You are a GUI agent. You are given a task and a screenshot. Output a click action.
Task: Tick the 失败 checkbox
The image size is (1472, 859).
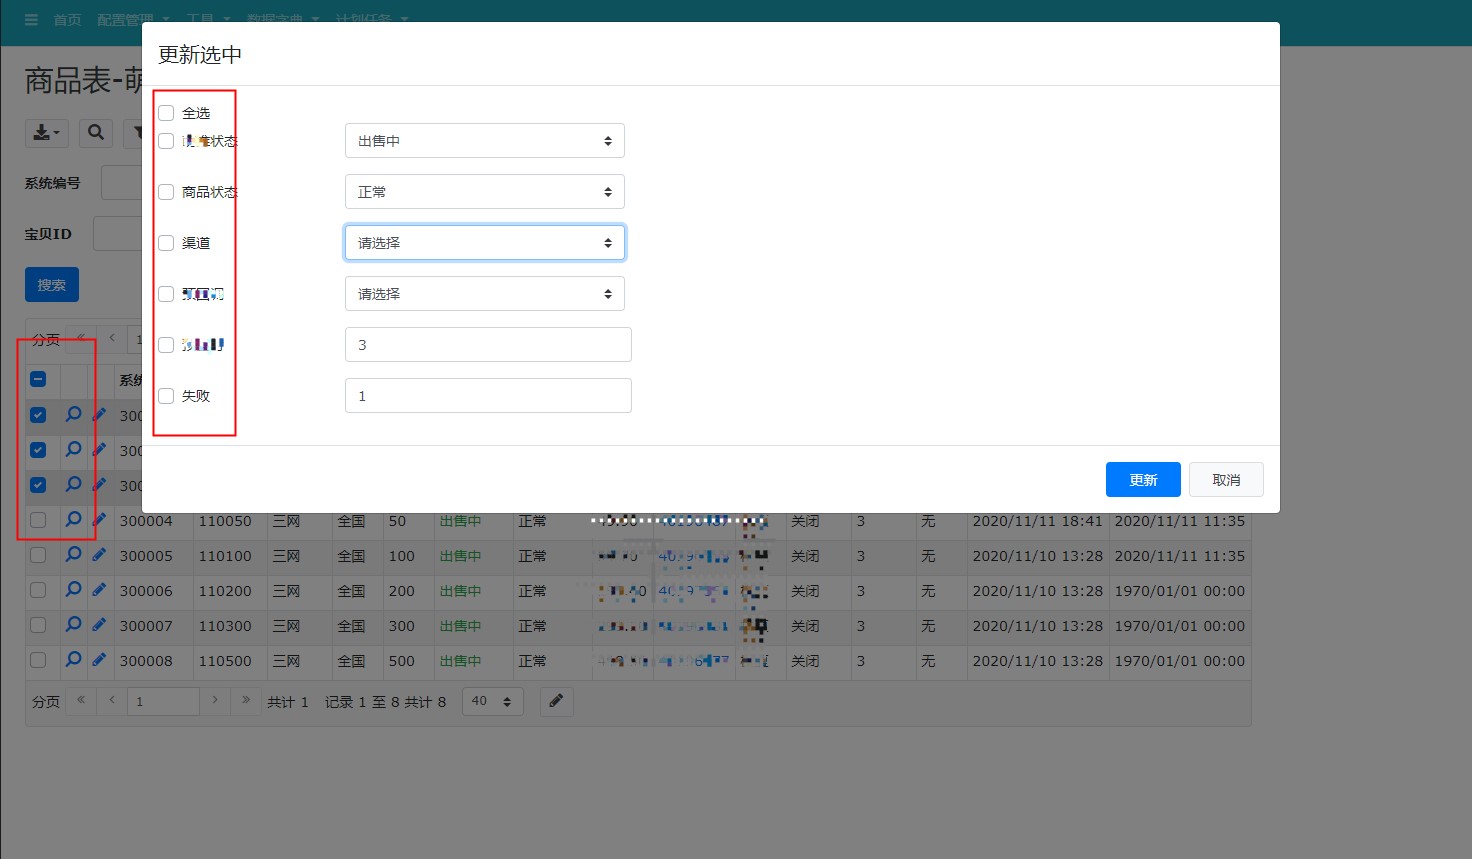[166, 396]
